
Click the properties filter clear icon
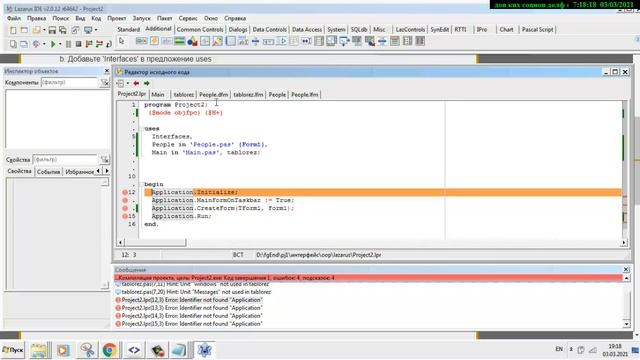coord(104,160)
